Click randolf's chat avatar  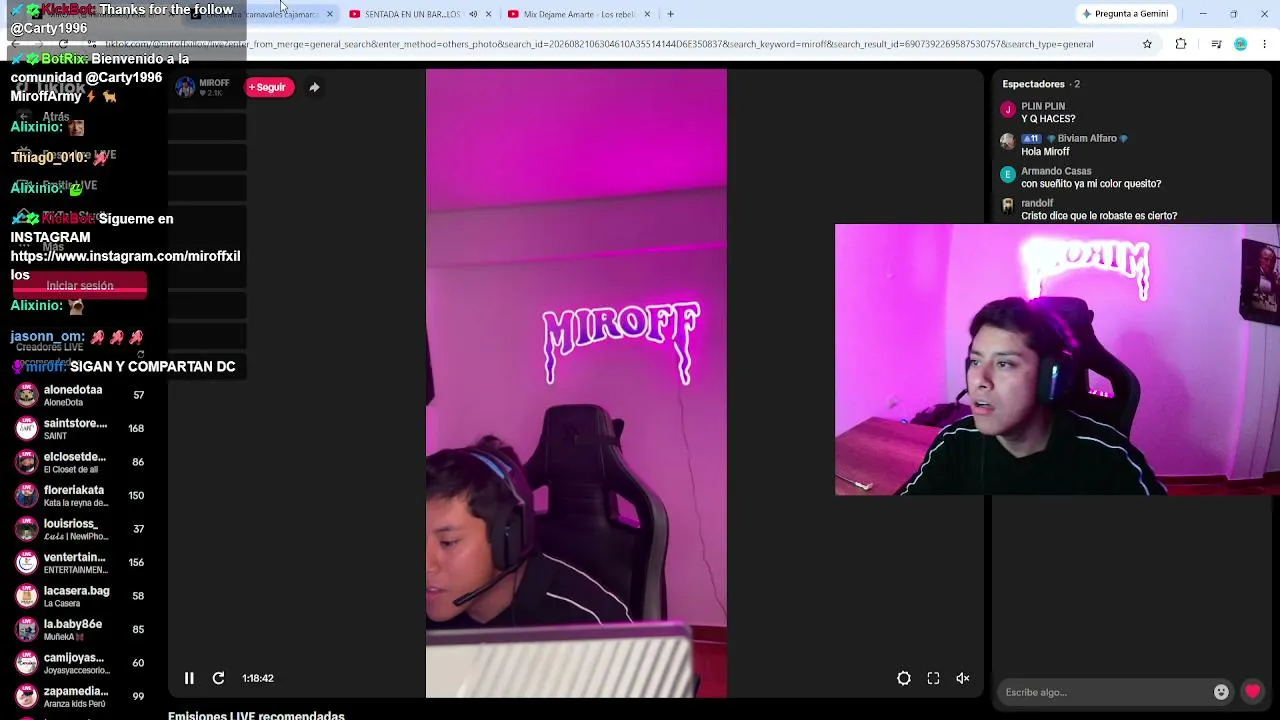(1008, 206)
